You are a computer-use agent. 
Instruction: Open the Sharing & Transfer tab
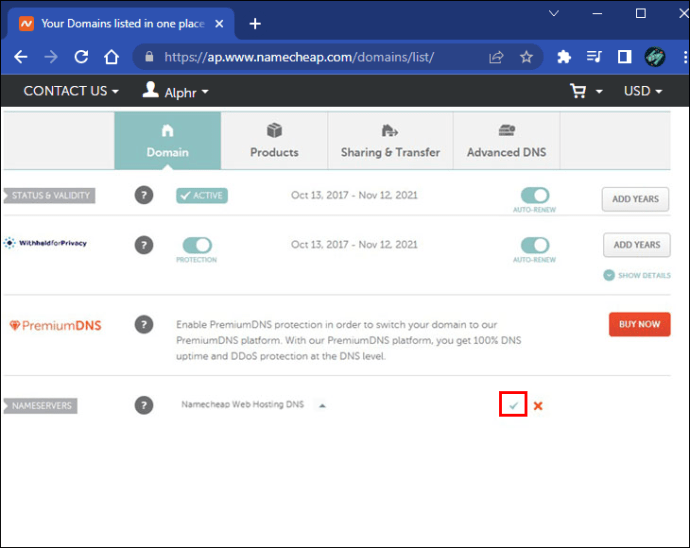tap(390, 140)
